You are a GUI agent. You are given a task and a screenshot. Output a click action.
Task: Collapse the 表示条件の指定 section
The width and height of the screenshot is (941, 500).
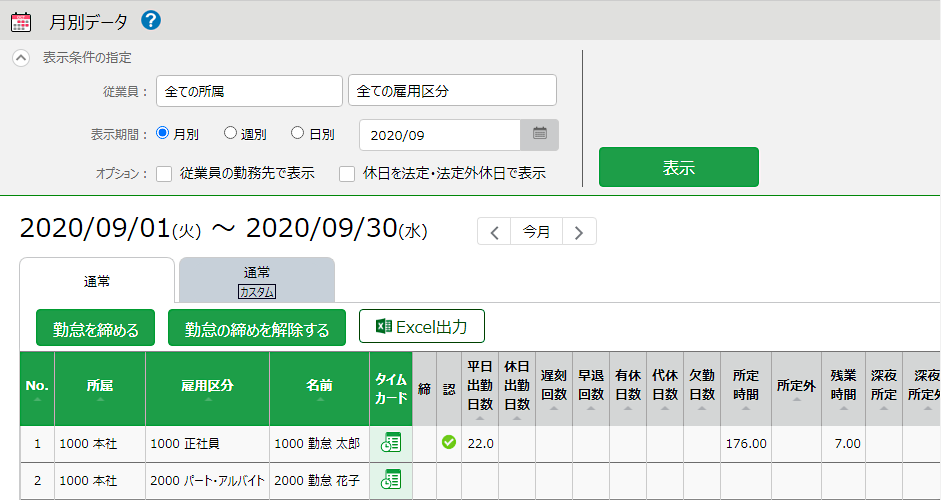point(21,58)
